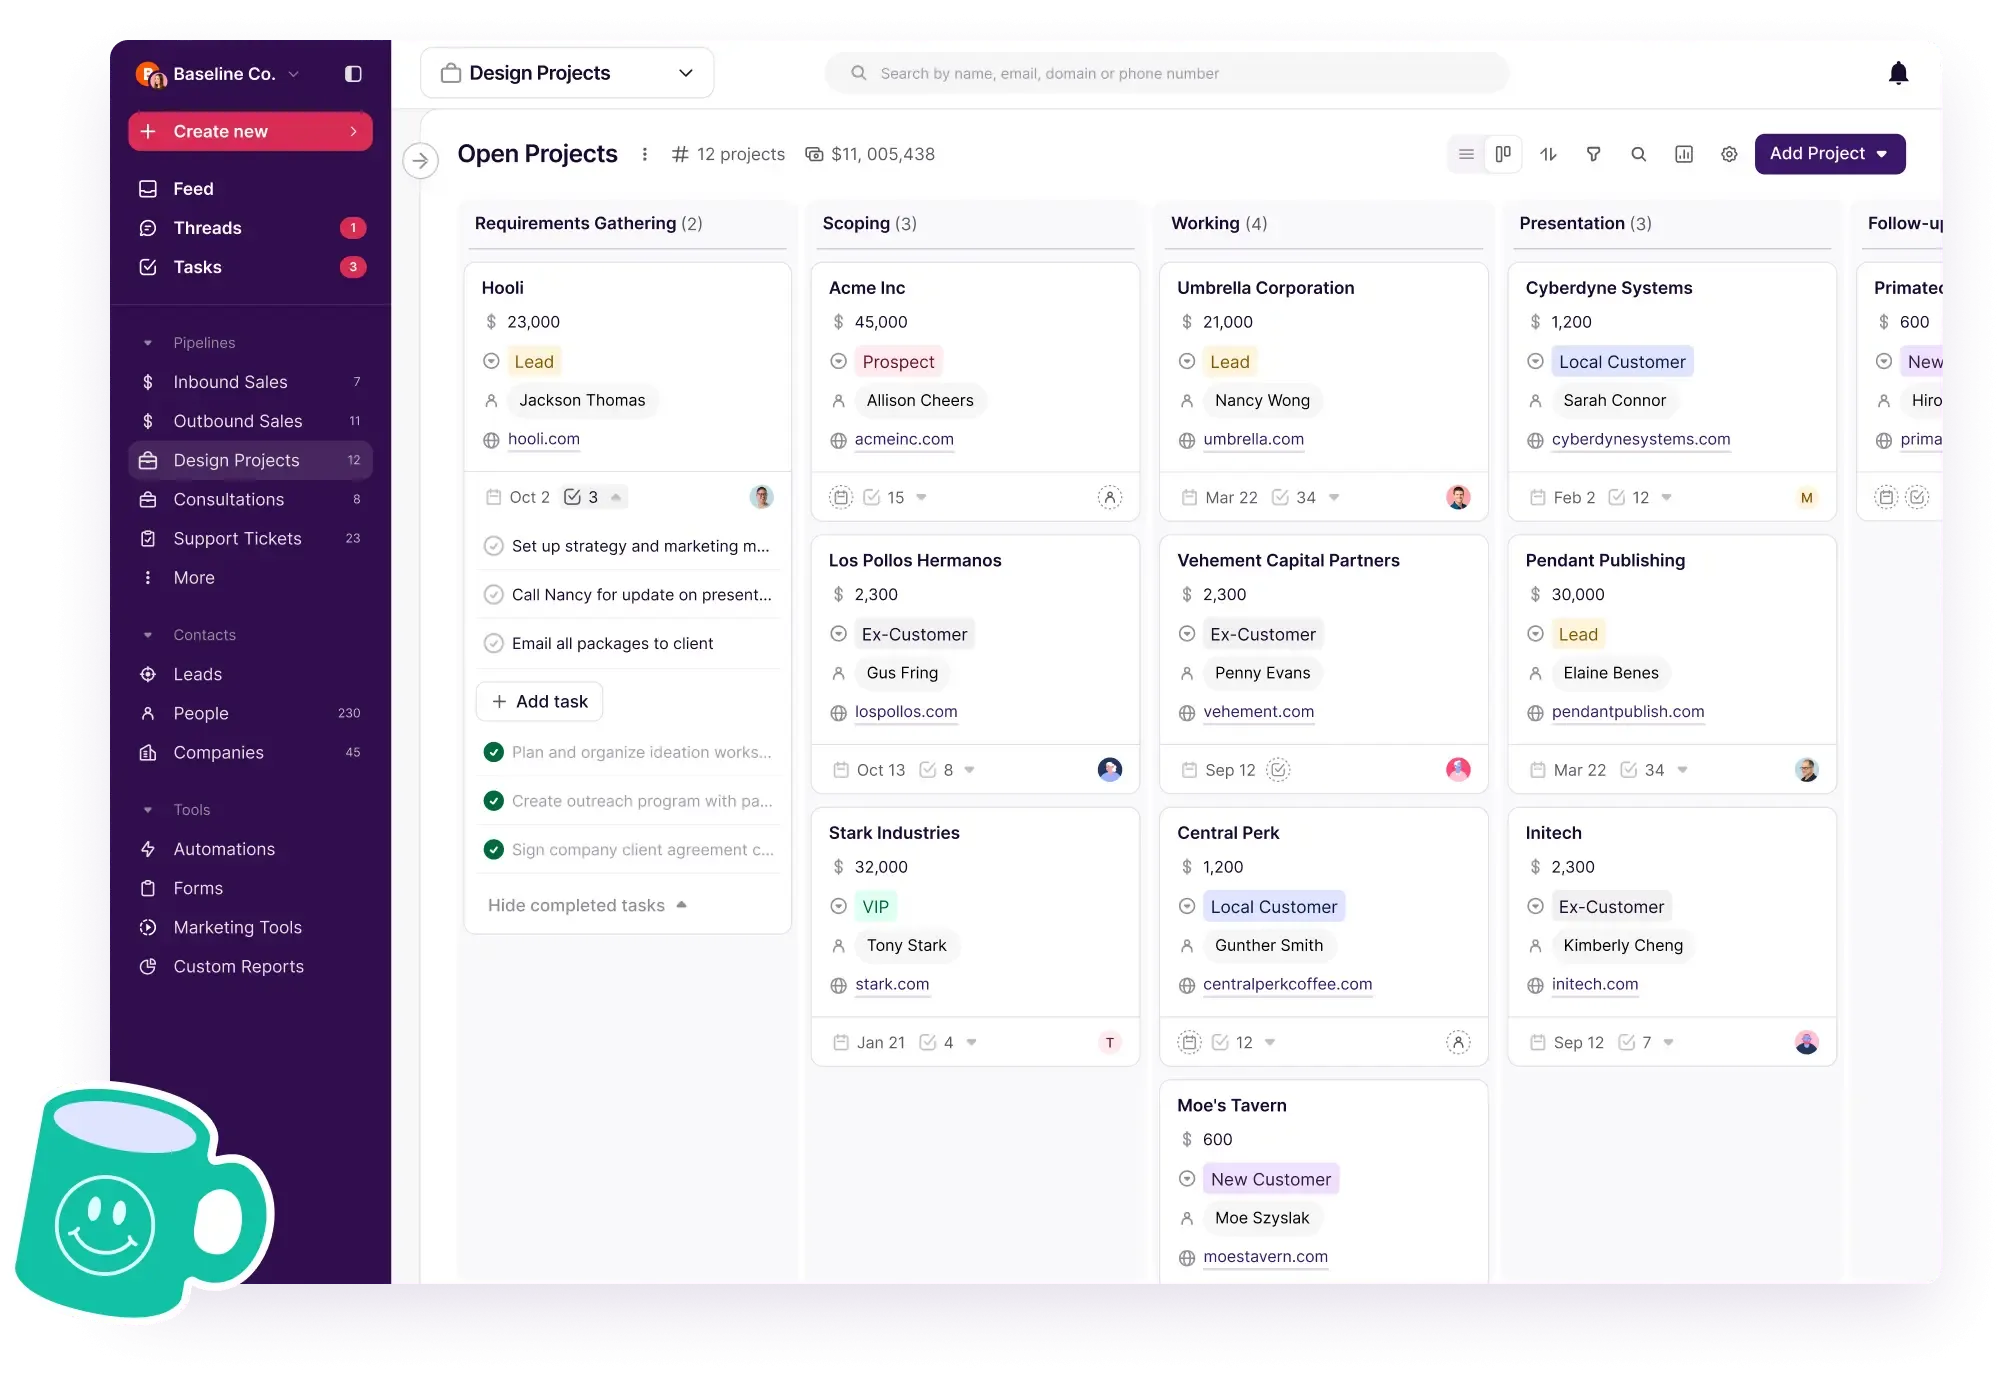Viewport: 2013px width, 1384px height.
Task: Collapse the Pipelines sidebar section
Action: pyautogui.click(x=148, y=343)
